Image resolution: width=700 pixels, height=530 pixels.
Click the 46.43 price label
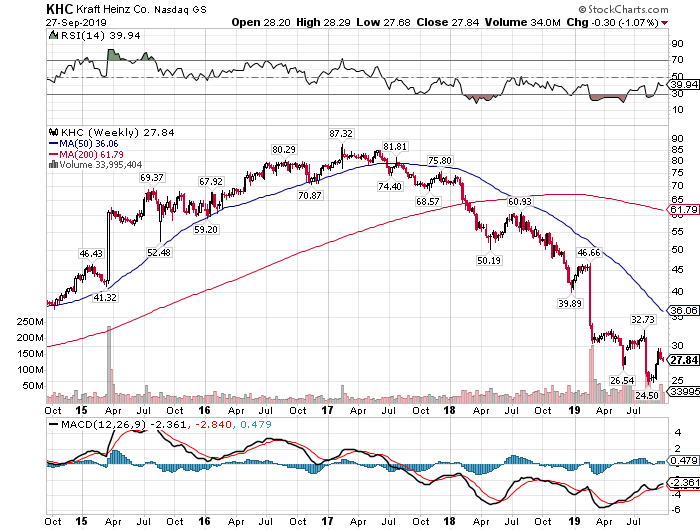[x=91, y=254]
